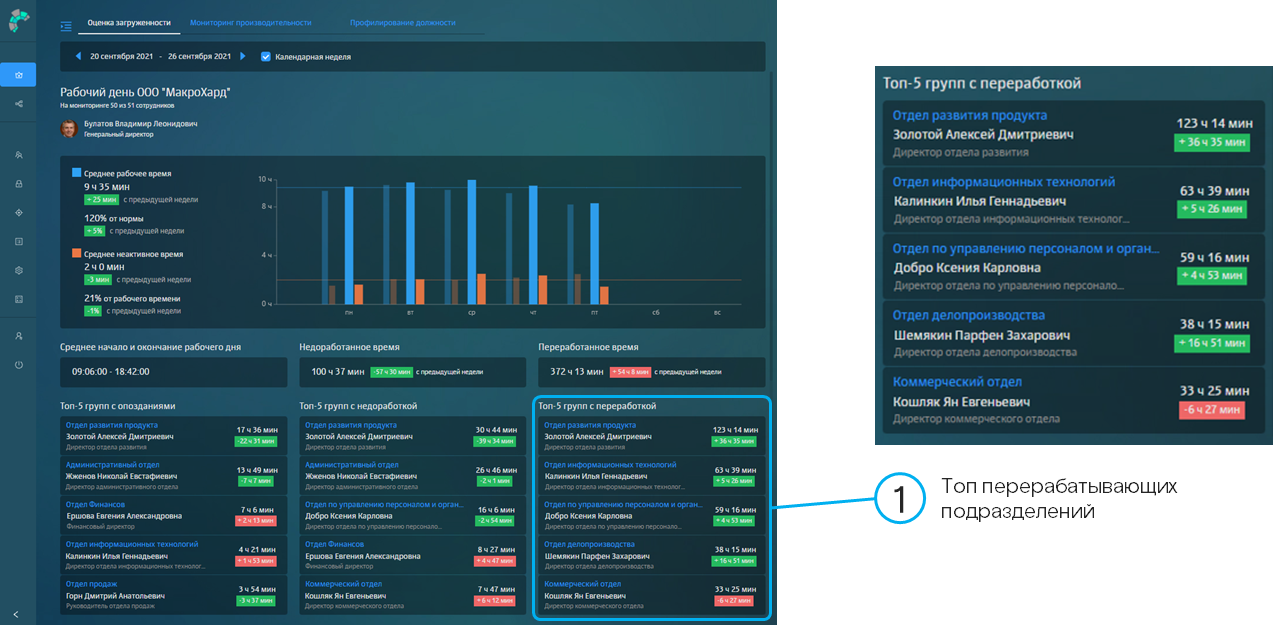Open the gear settings sidebar icon

coord(18,270)
